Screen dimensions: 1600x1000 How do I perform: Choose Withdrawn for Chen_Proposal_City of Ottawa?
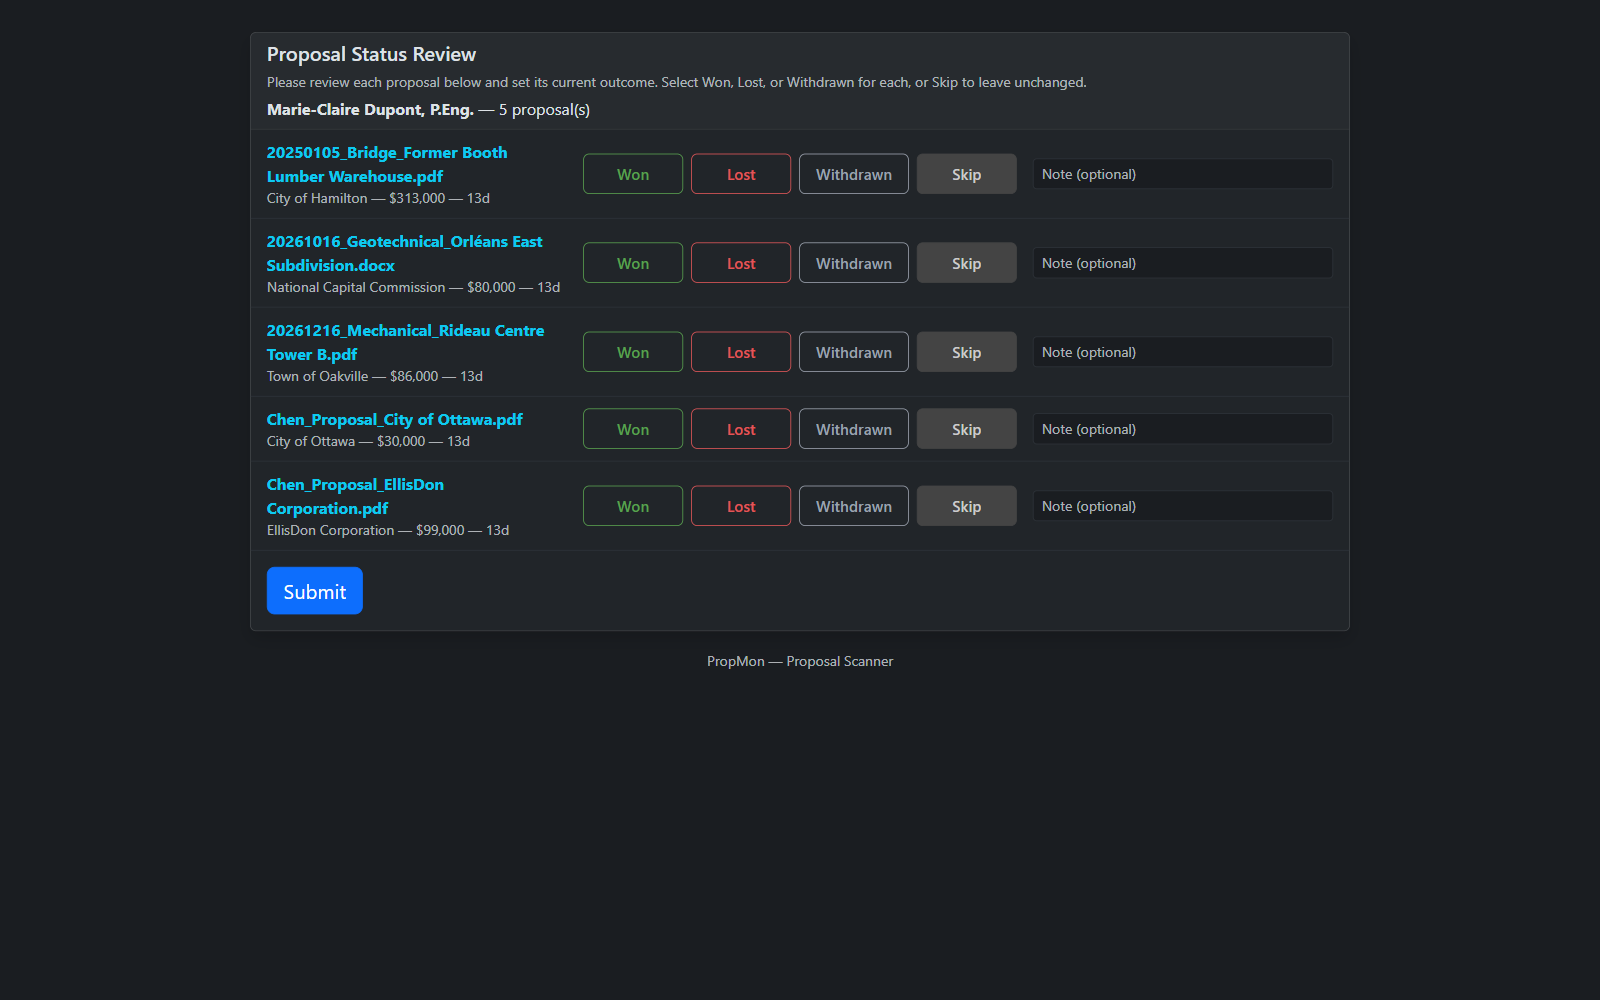point(853,429)
